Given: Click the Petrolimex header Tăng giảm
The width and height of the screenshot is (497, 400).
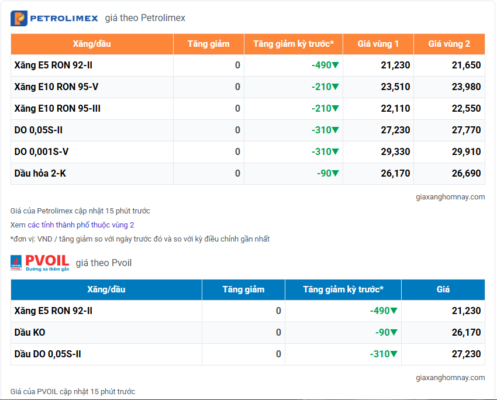Looking at the screenshot, I should [209, 44].
